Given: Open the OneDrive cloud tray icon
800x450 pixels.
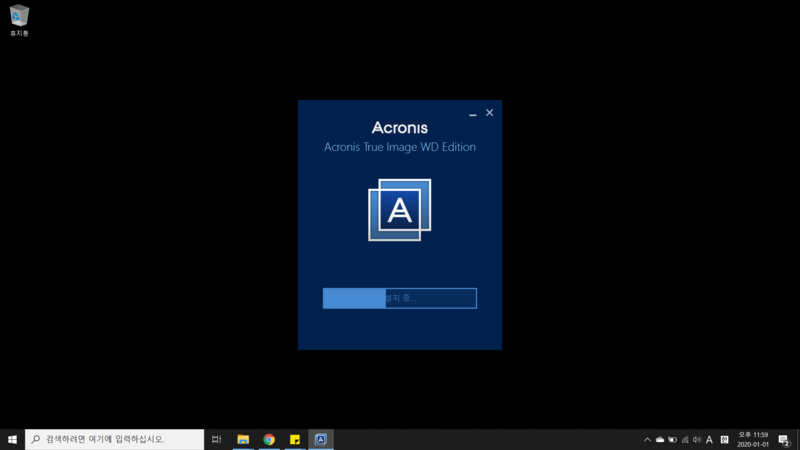Looking at the screenshot, I should 660,439.
